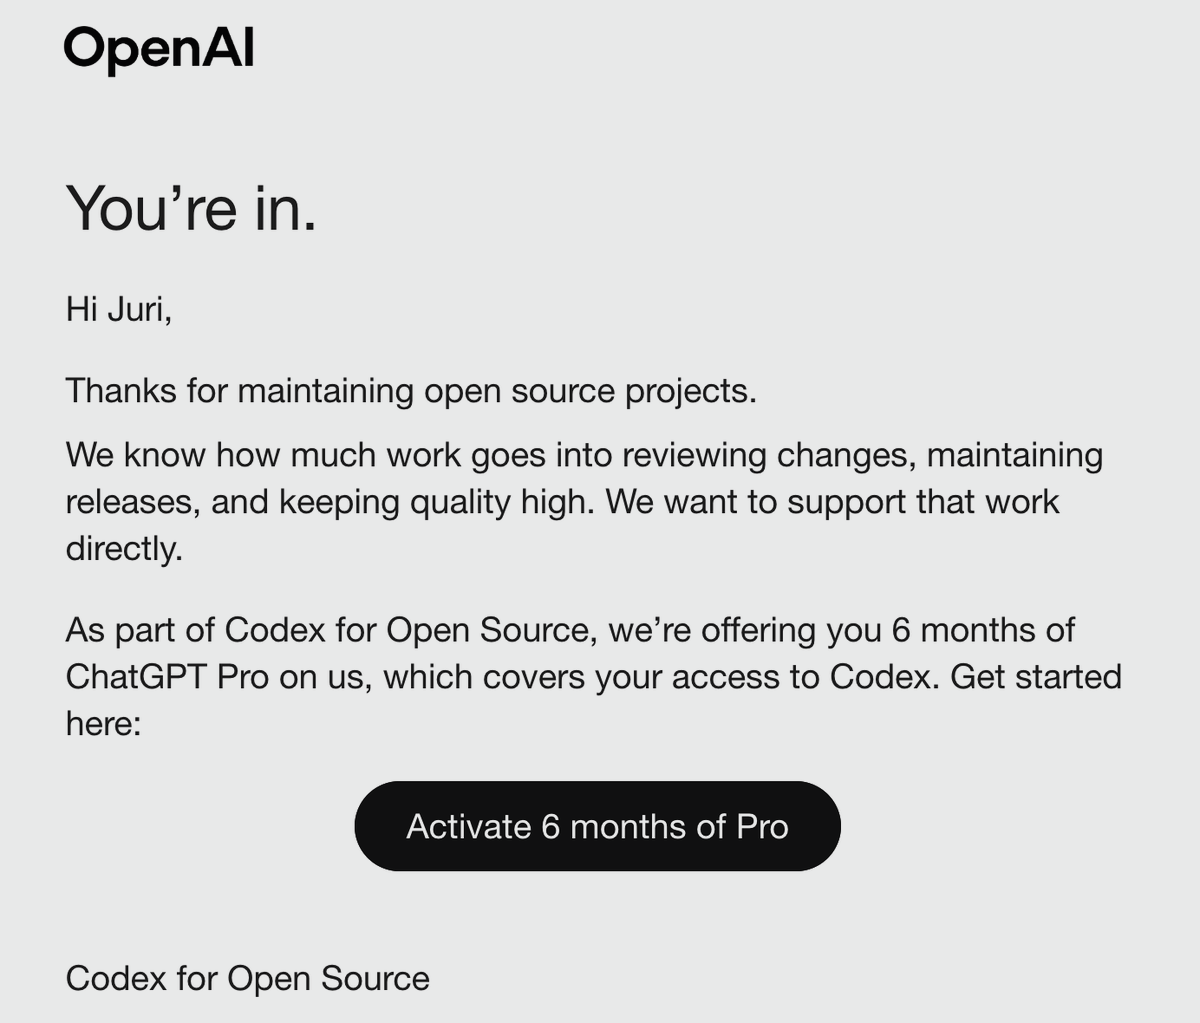
Task: Click the word "here:" above the button
Action: pos(103,723)
